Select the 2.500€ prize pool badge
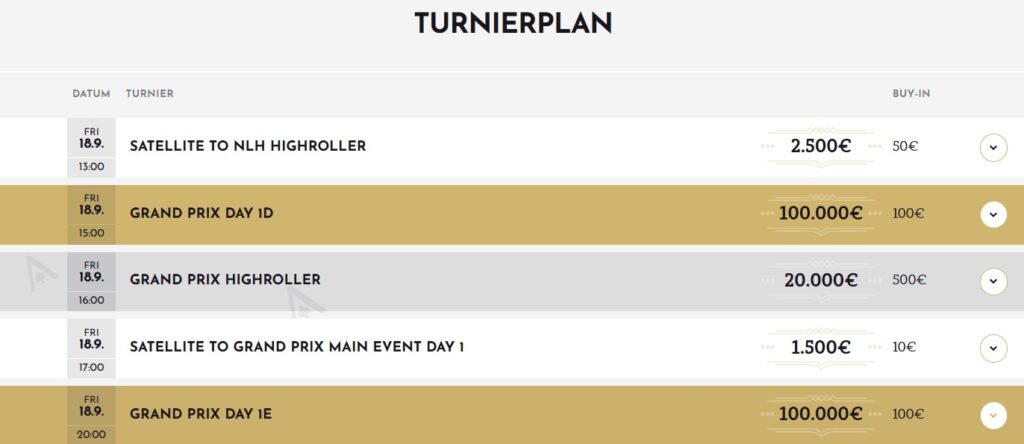The image size is (1024, 444). click(x=820, y=146)
